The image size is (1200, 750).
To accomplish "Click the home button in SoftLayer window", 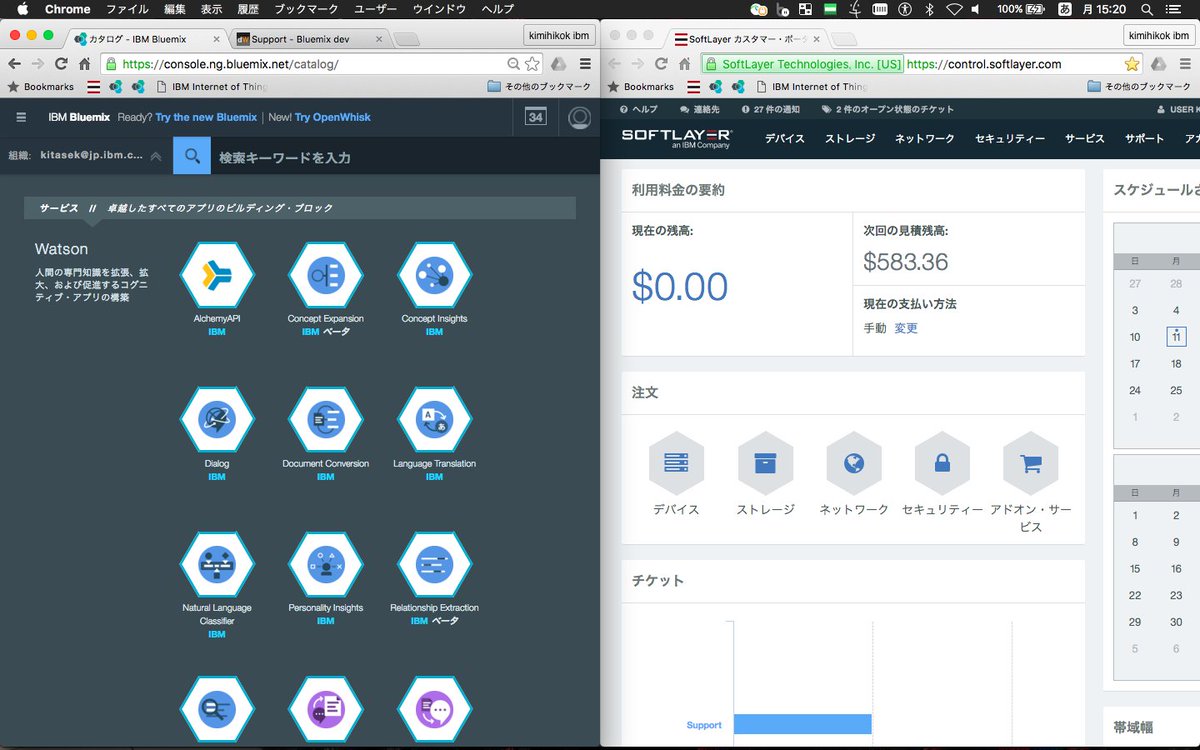I will [685, 63].
